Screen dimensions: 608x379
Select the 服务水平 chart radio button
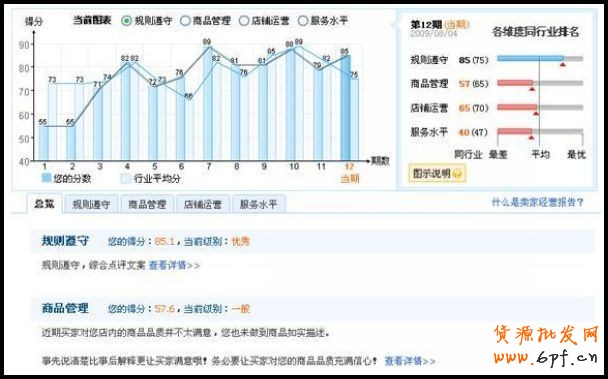pyautogui.click(x=303, y=21)
